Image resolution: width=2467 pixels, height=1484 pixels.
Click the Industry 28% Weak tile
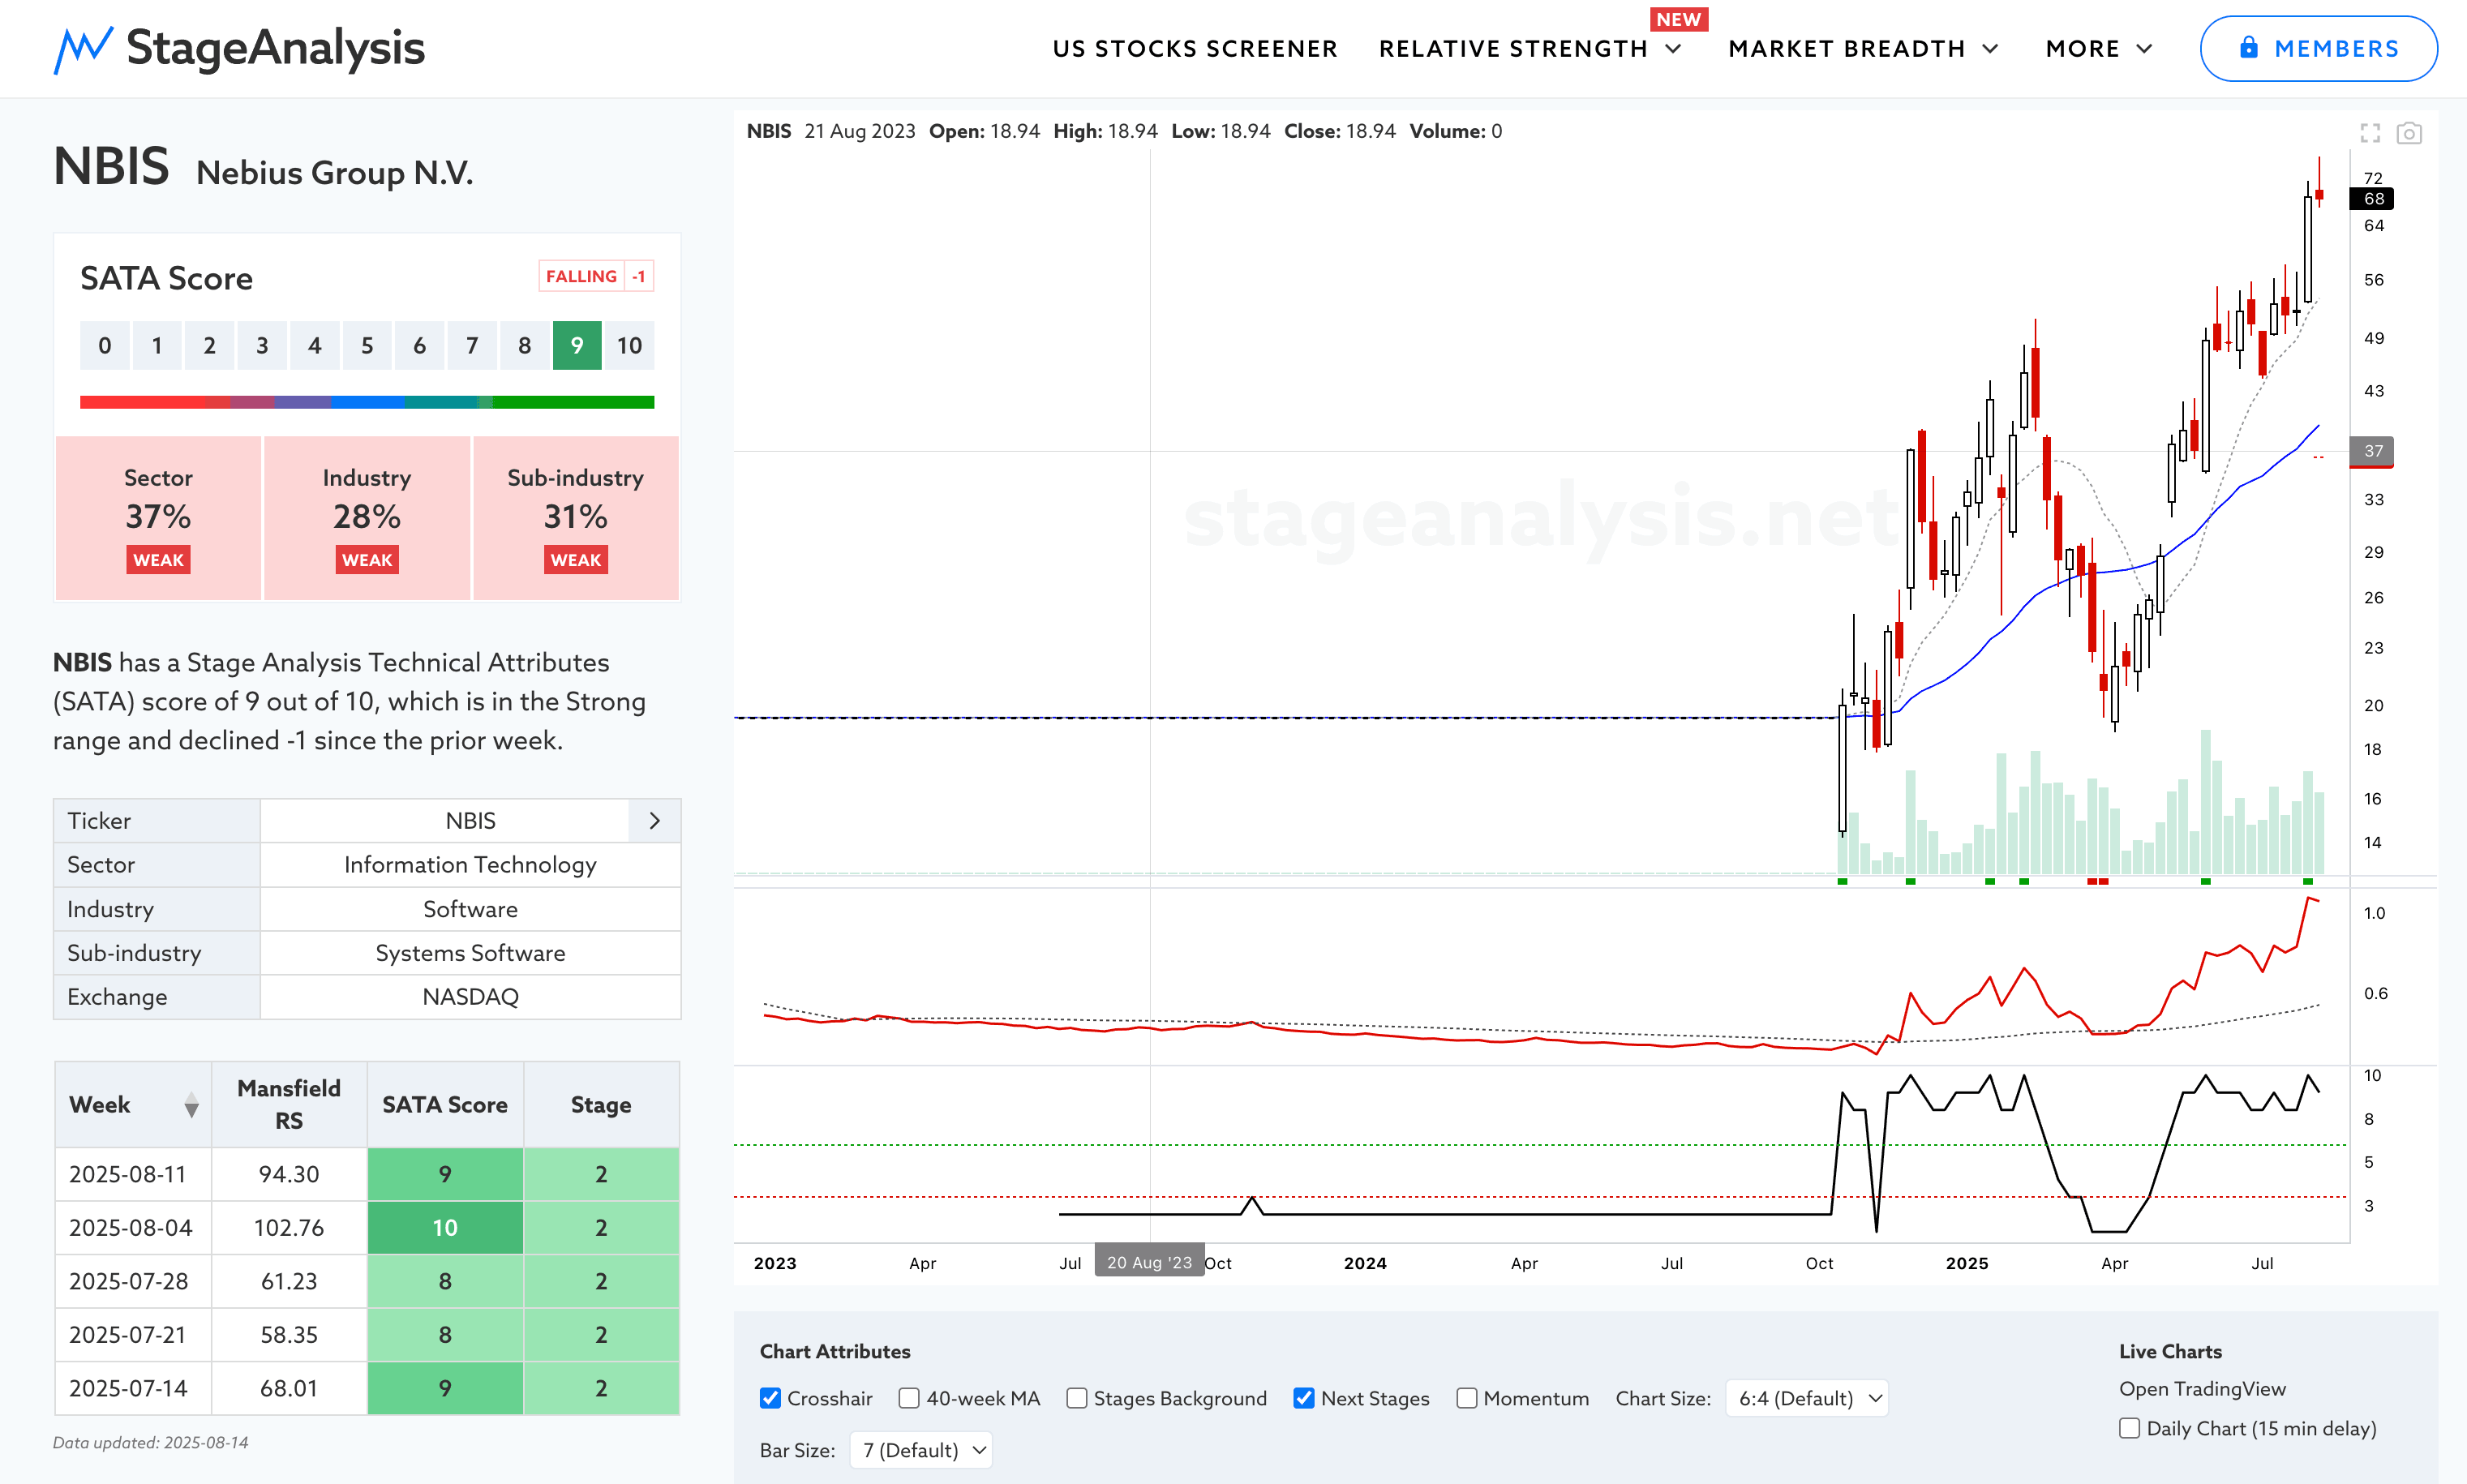(x=367, y=518)
